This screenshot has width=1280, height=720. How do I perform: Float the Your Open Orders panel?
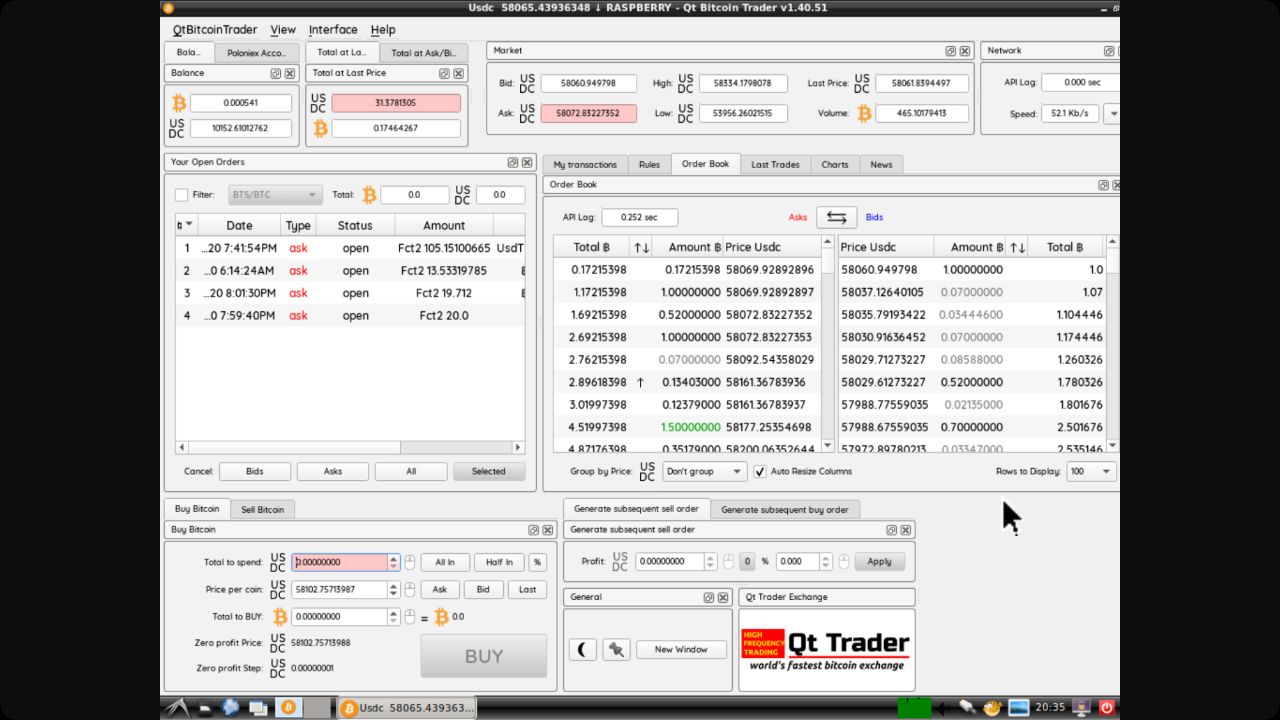(512, 162)
